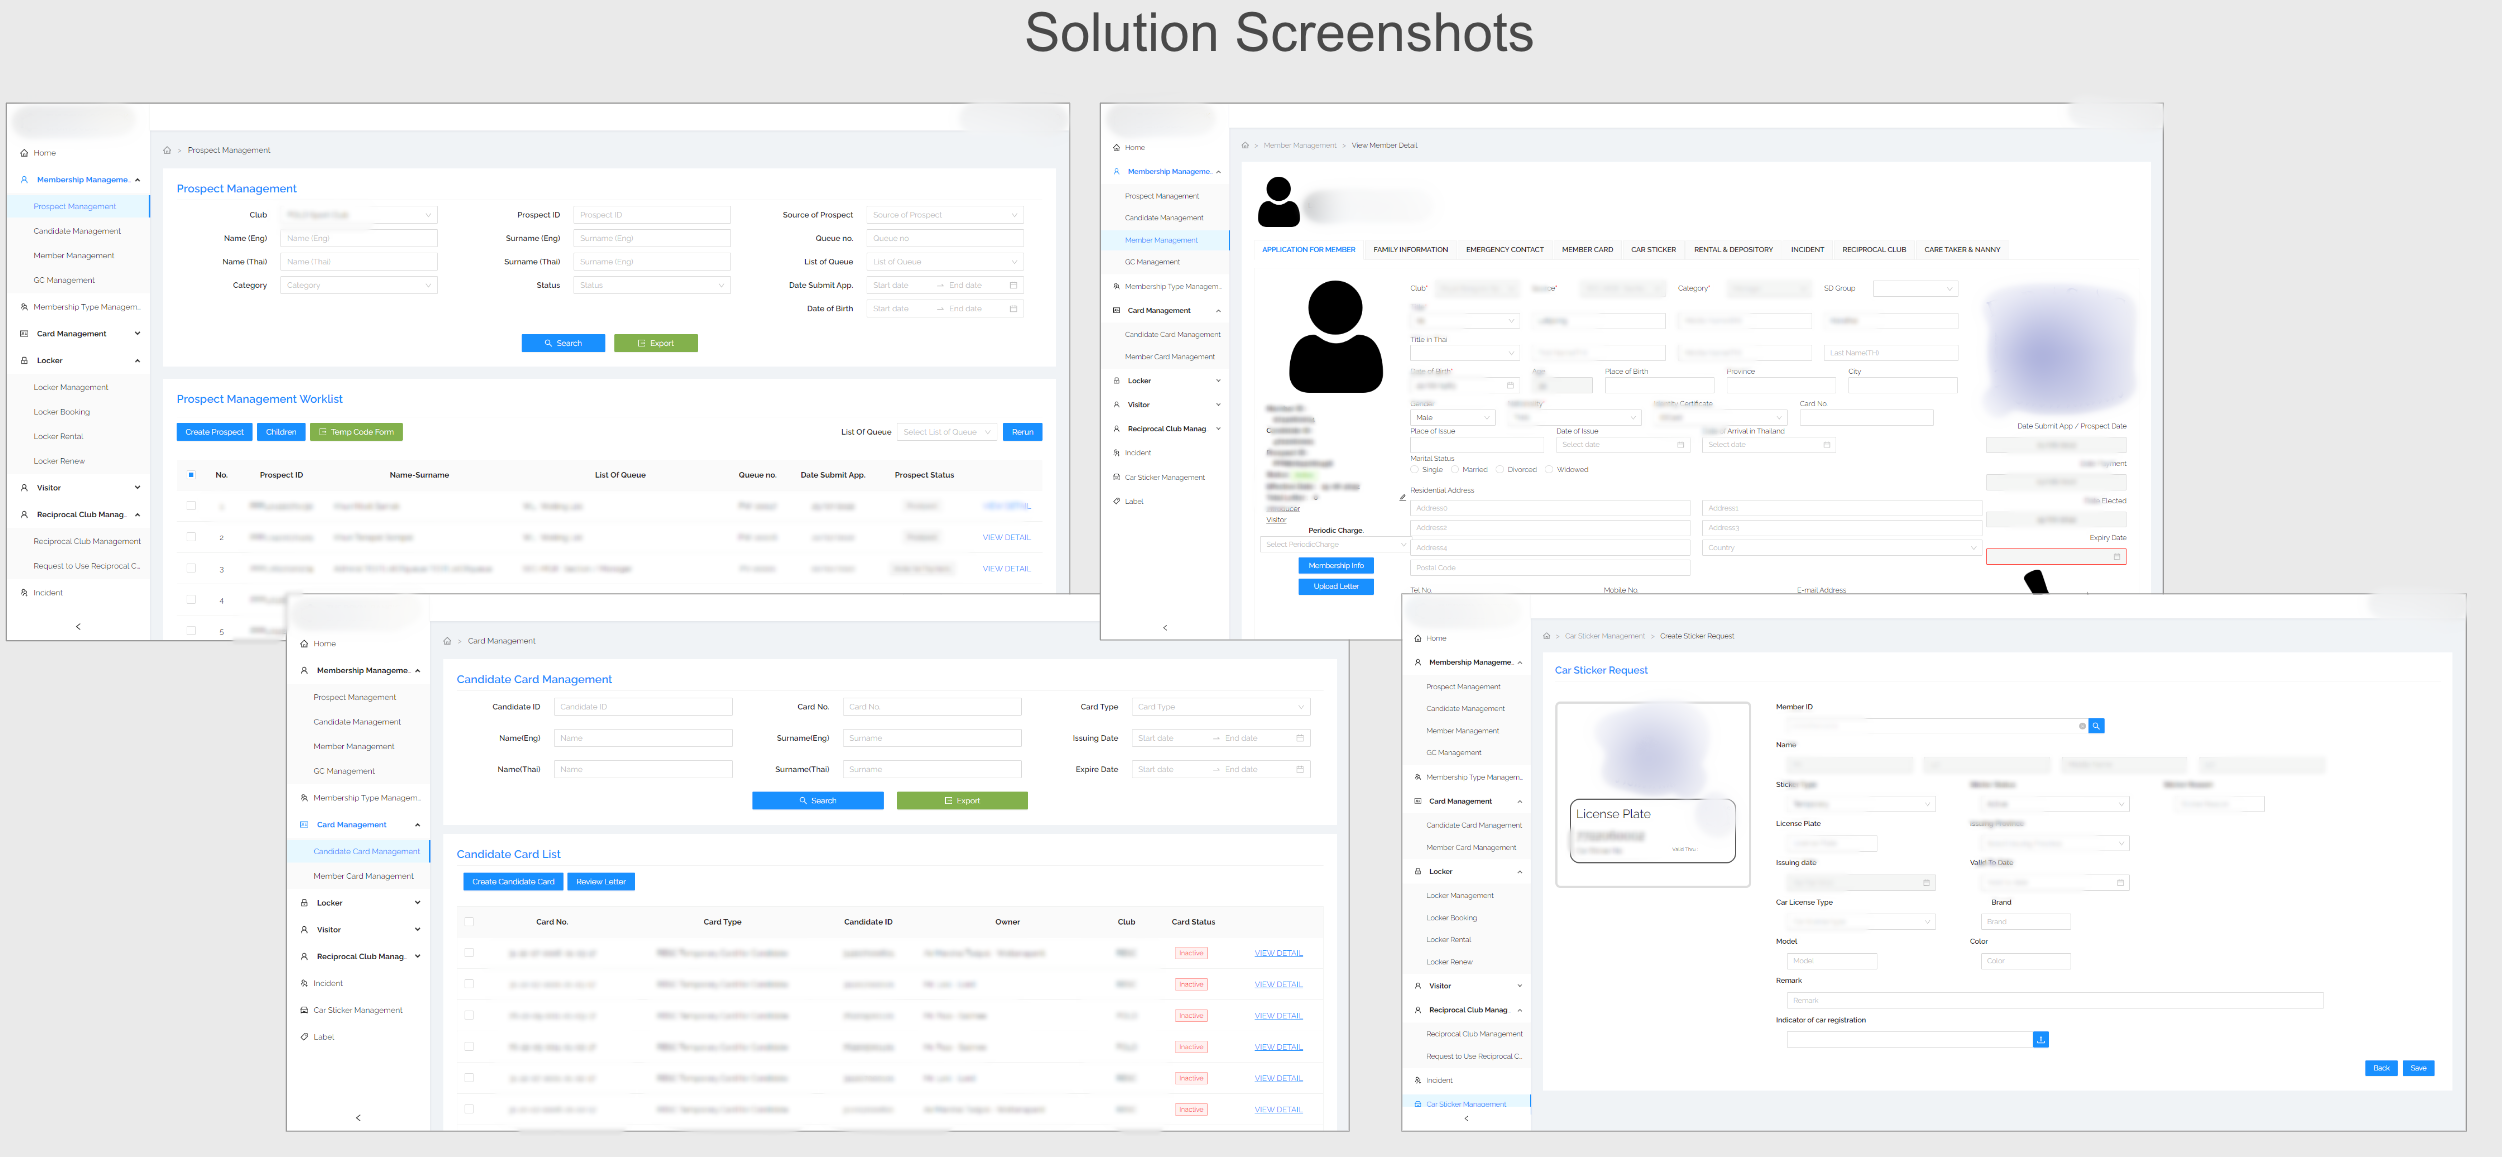This screenshot has height=1162, width=2502.
Task: Select the Single marital status radio
Action: point(1415,470)
